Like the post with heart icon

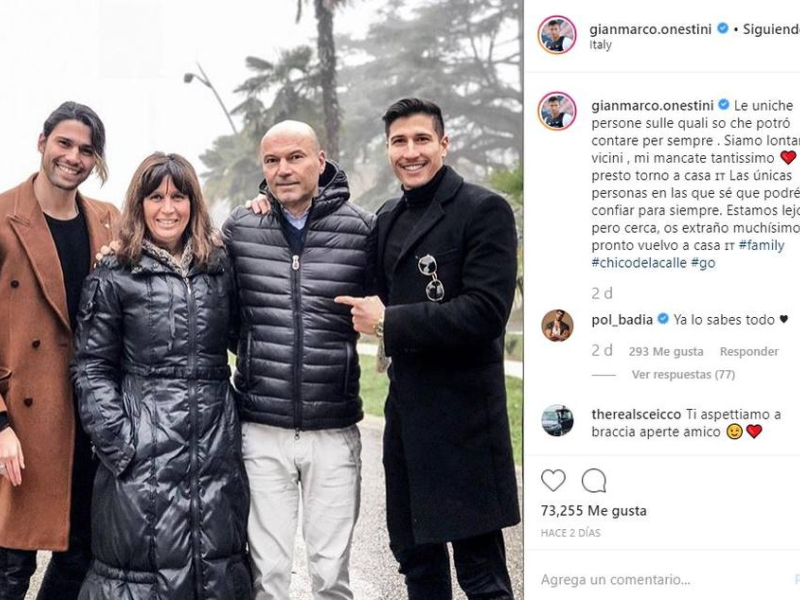[x=553, y=481]
